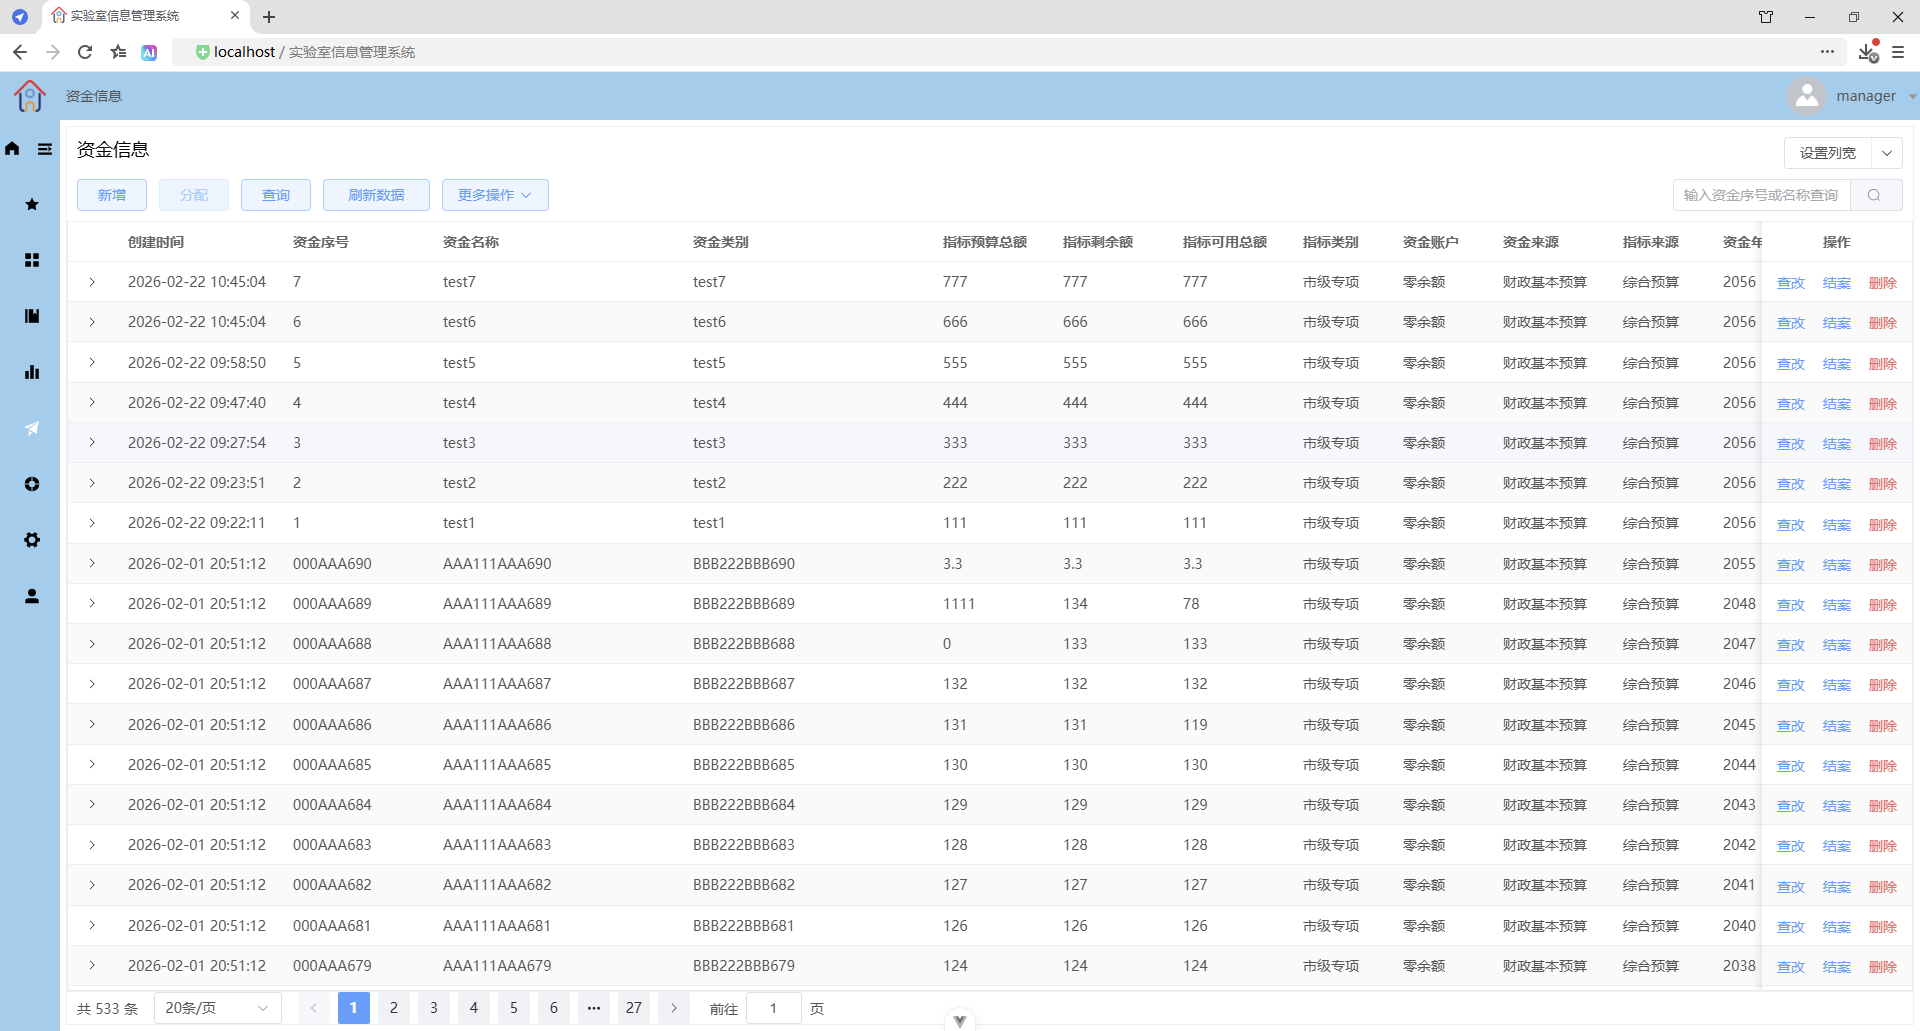Expand the row for AAA111AAA687
Image resolution: width=1920 pixels, height=1031 pixels.
(x=92, y=684)
